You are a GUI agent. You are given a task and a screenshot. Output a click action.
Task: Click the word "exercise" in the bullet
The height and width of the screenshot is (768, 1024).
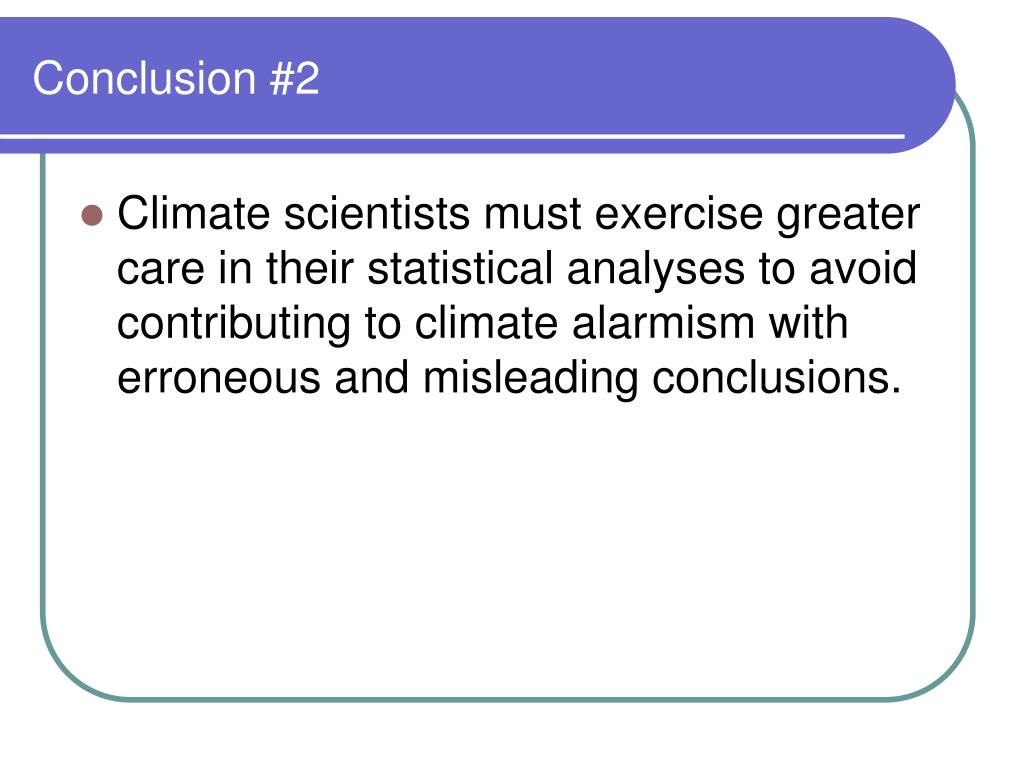(x=679, y=213)
